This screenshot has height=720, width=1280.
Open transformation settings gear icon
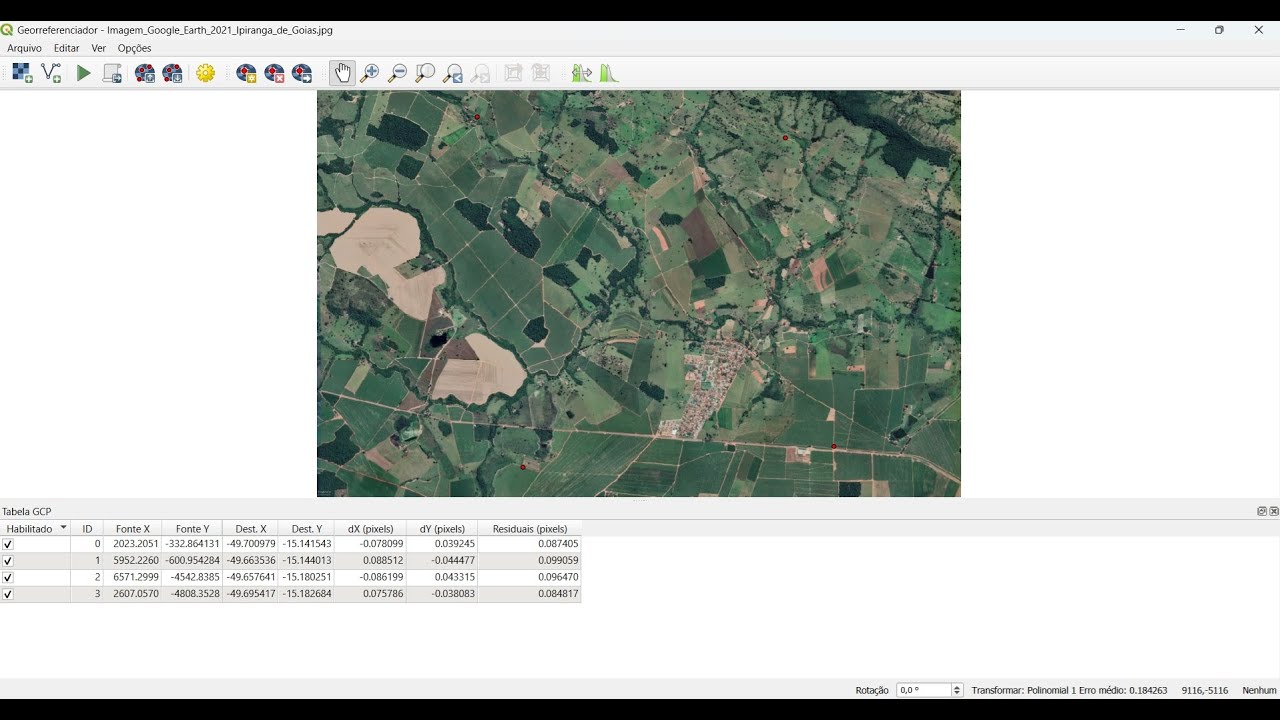point(206,73)
